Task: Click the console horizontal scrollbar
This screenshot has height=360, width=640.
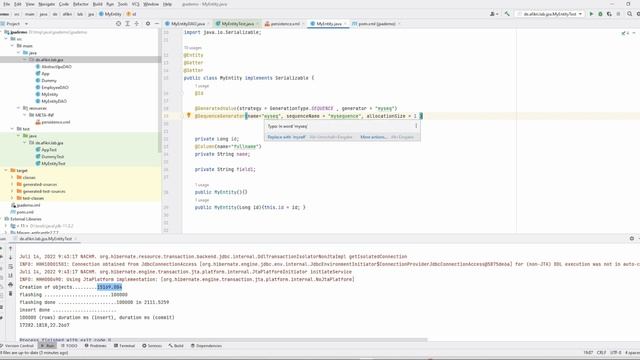Action: [222, 340]
